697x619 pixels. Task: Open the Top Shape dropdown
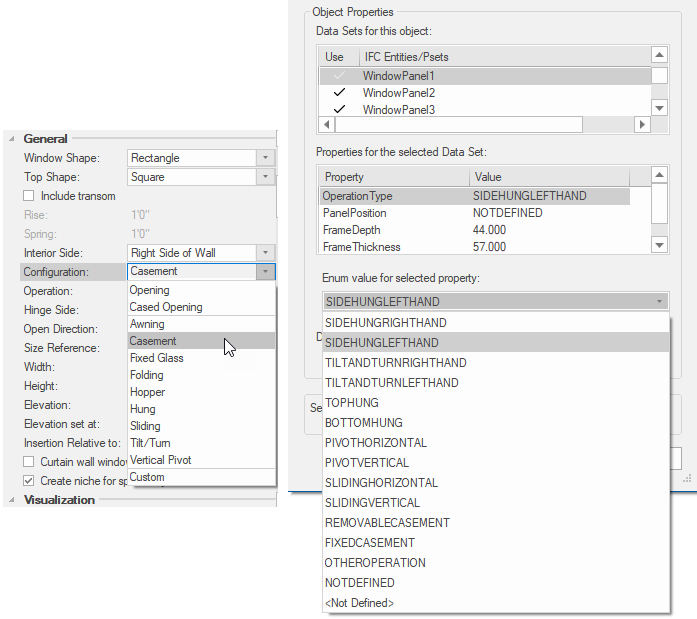(x=265, y=177)
